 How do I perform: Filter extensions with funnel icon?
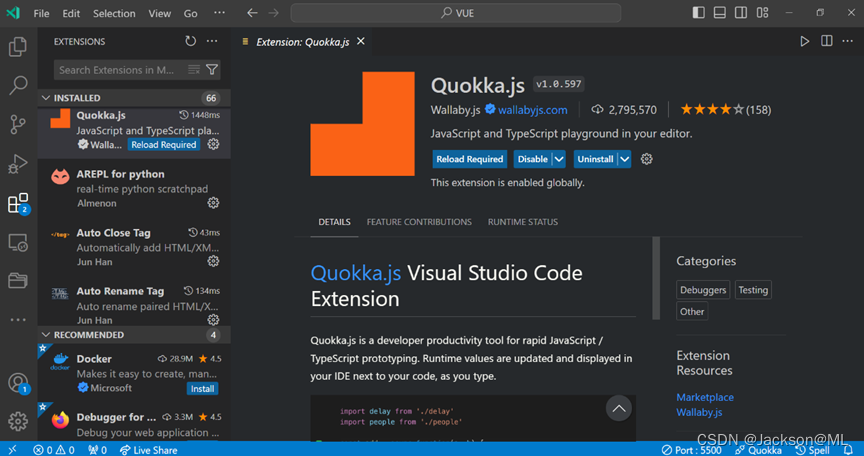coord(212,69)
